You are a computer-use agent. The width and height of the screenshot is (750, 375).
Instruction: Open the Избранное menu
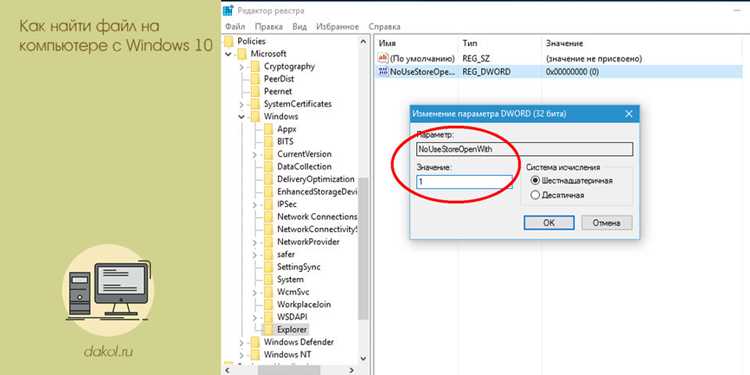pos(338,27)
